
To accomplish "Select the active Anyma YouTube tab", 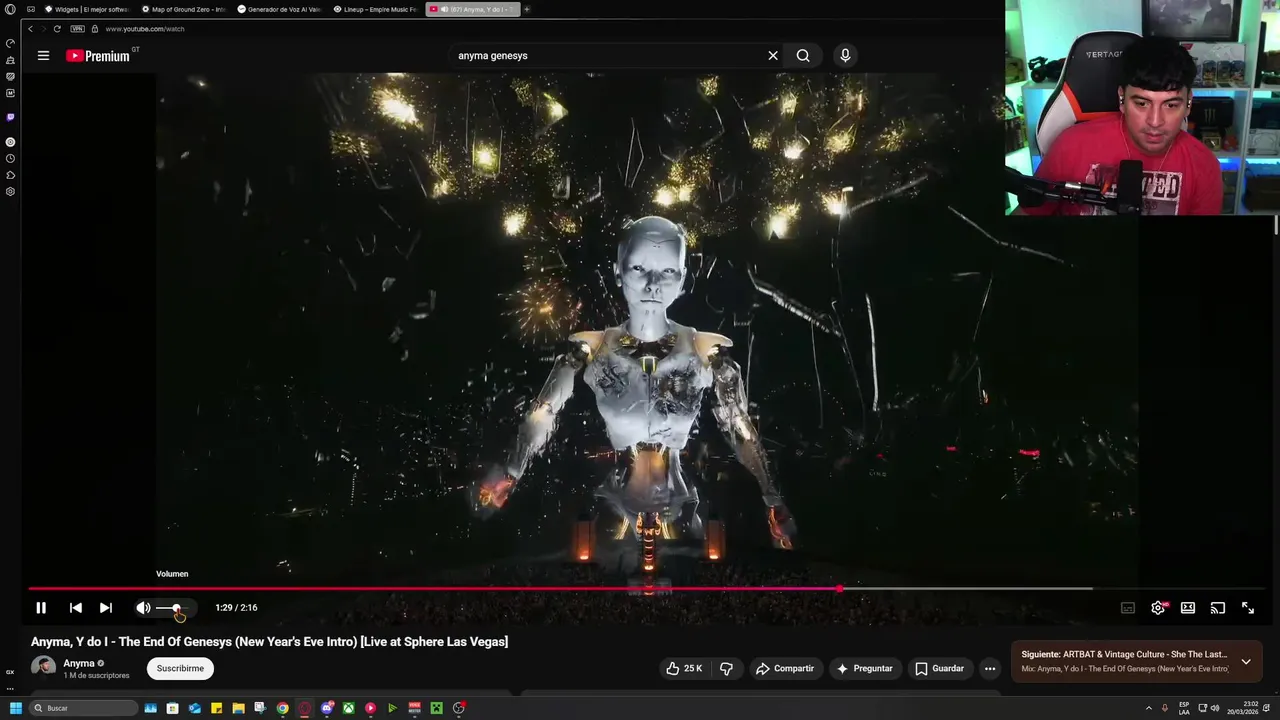I will click(472, 9).
